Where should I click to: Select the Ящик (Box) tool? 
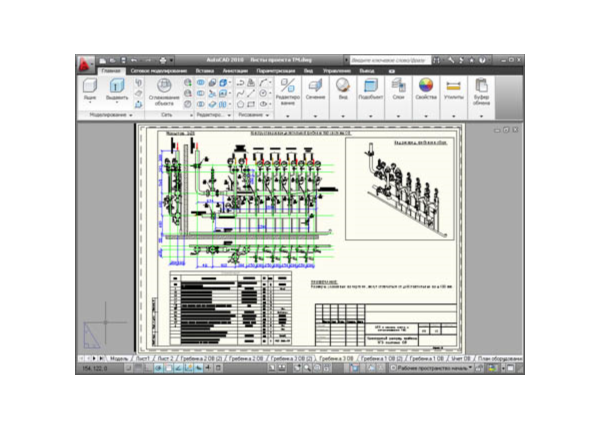(x=90, y=90)
